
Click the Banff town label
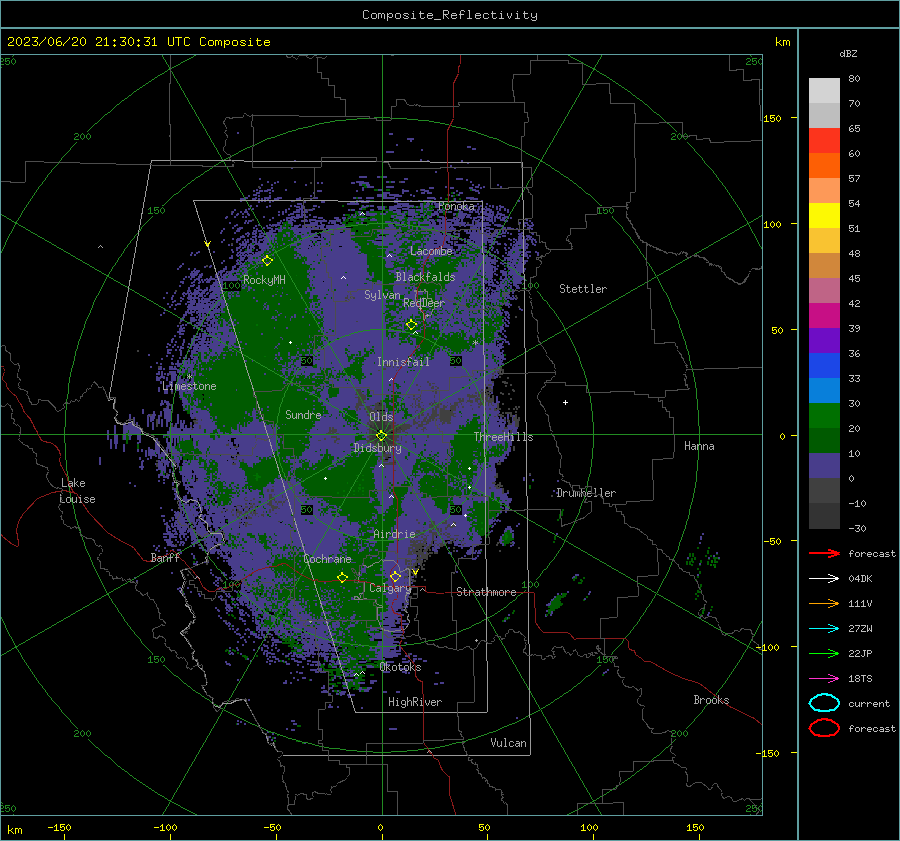point(165,557)
